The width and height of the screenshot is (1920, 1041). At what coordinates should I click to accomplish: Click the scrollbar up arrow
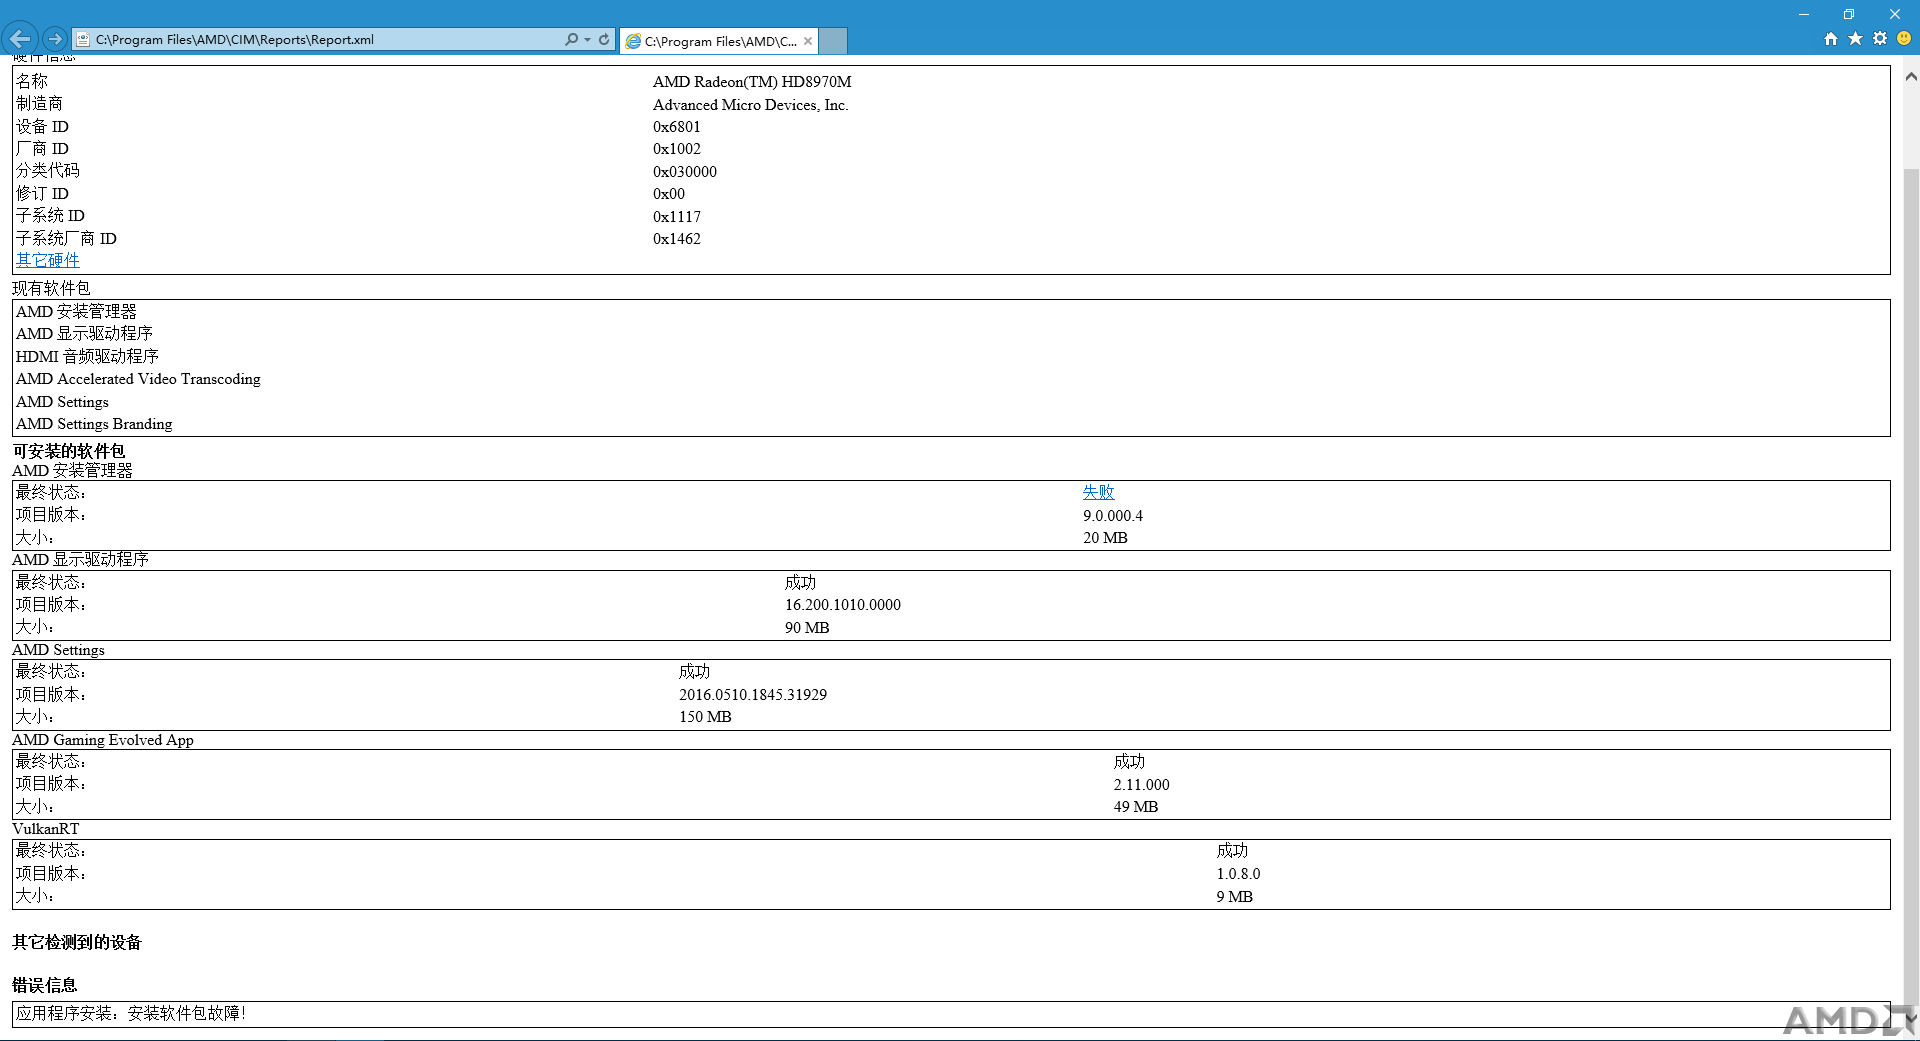coord(1911,76)
